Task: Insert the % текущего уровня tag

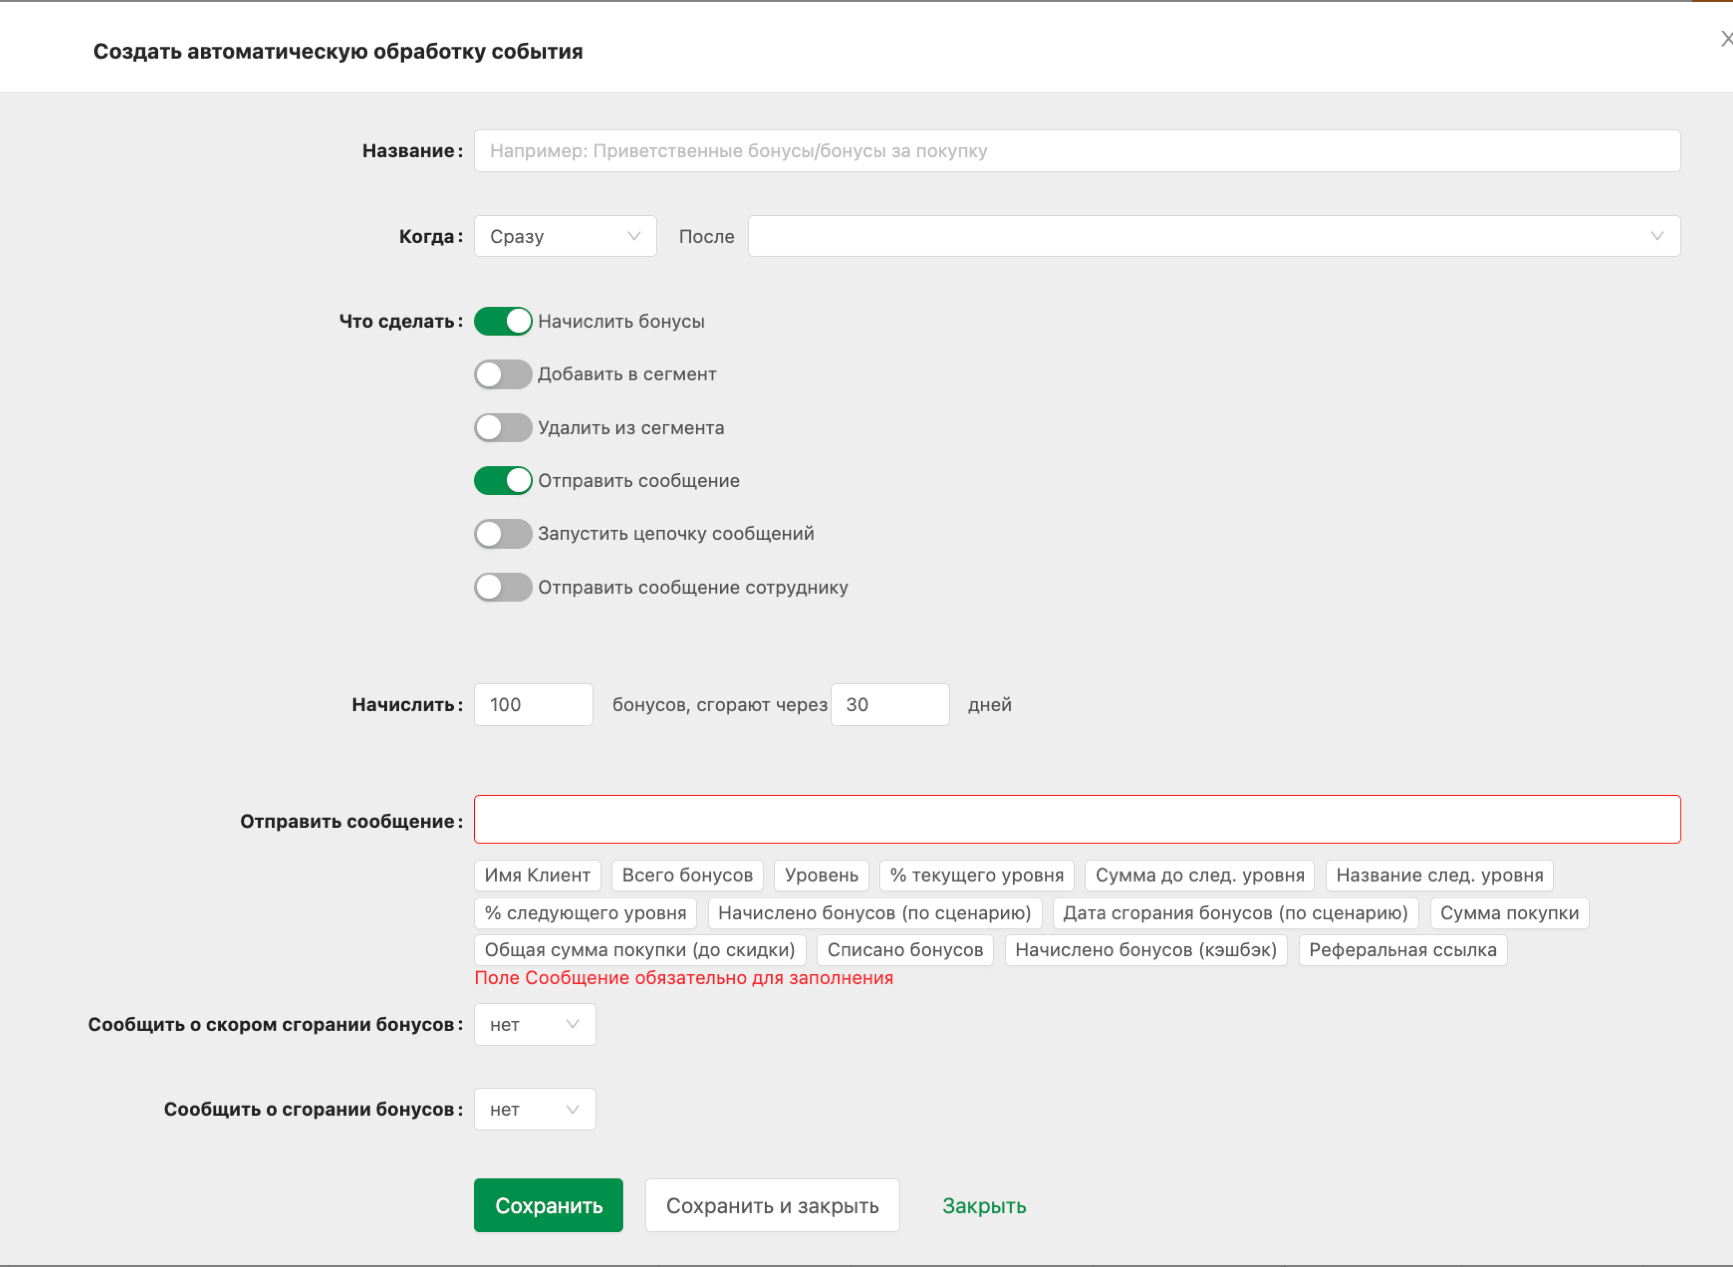Action: click(x=977, y=876)
